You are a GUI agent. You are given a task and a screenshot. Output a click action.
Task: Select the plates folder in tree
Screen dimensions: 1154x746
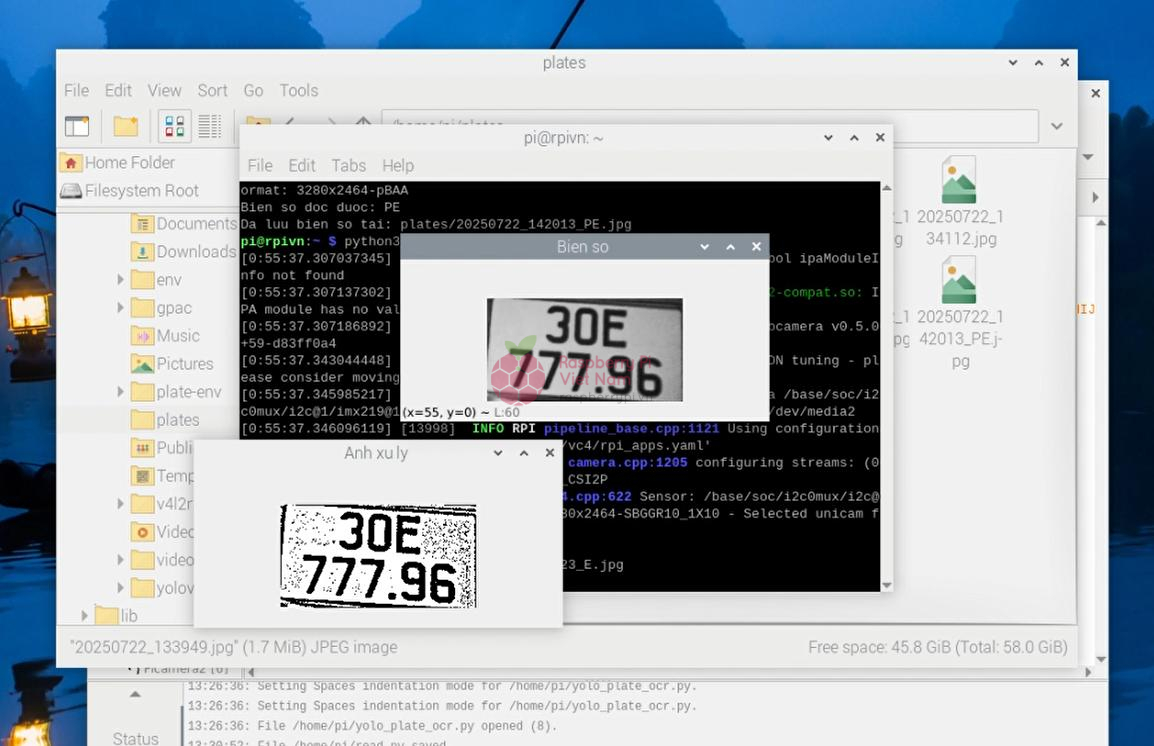pos(177,420)
